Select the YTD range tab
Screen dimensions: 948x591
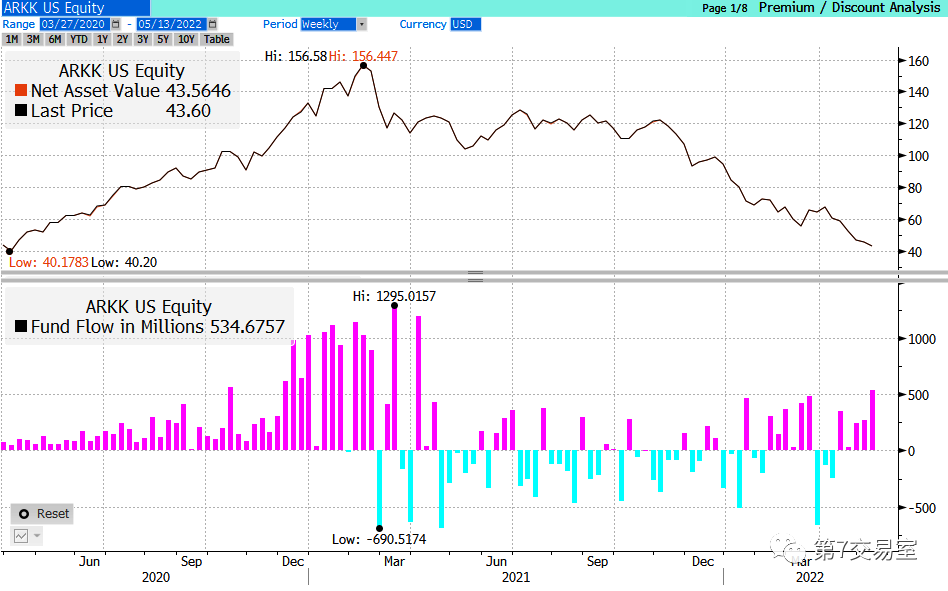(x=79, y=39)
